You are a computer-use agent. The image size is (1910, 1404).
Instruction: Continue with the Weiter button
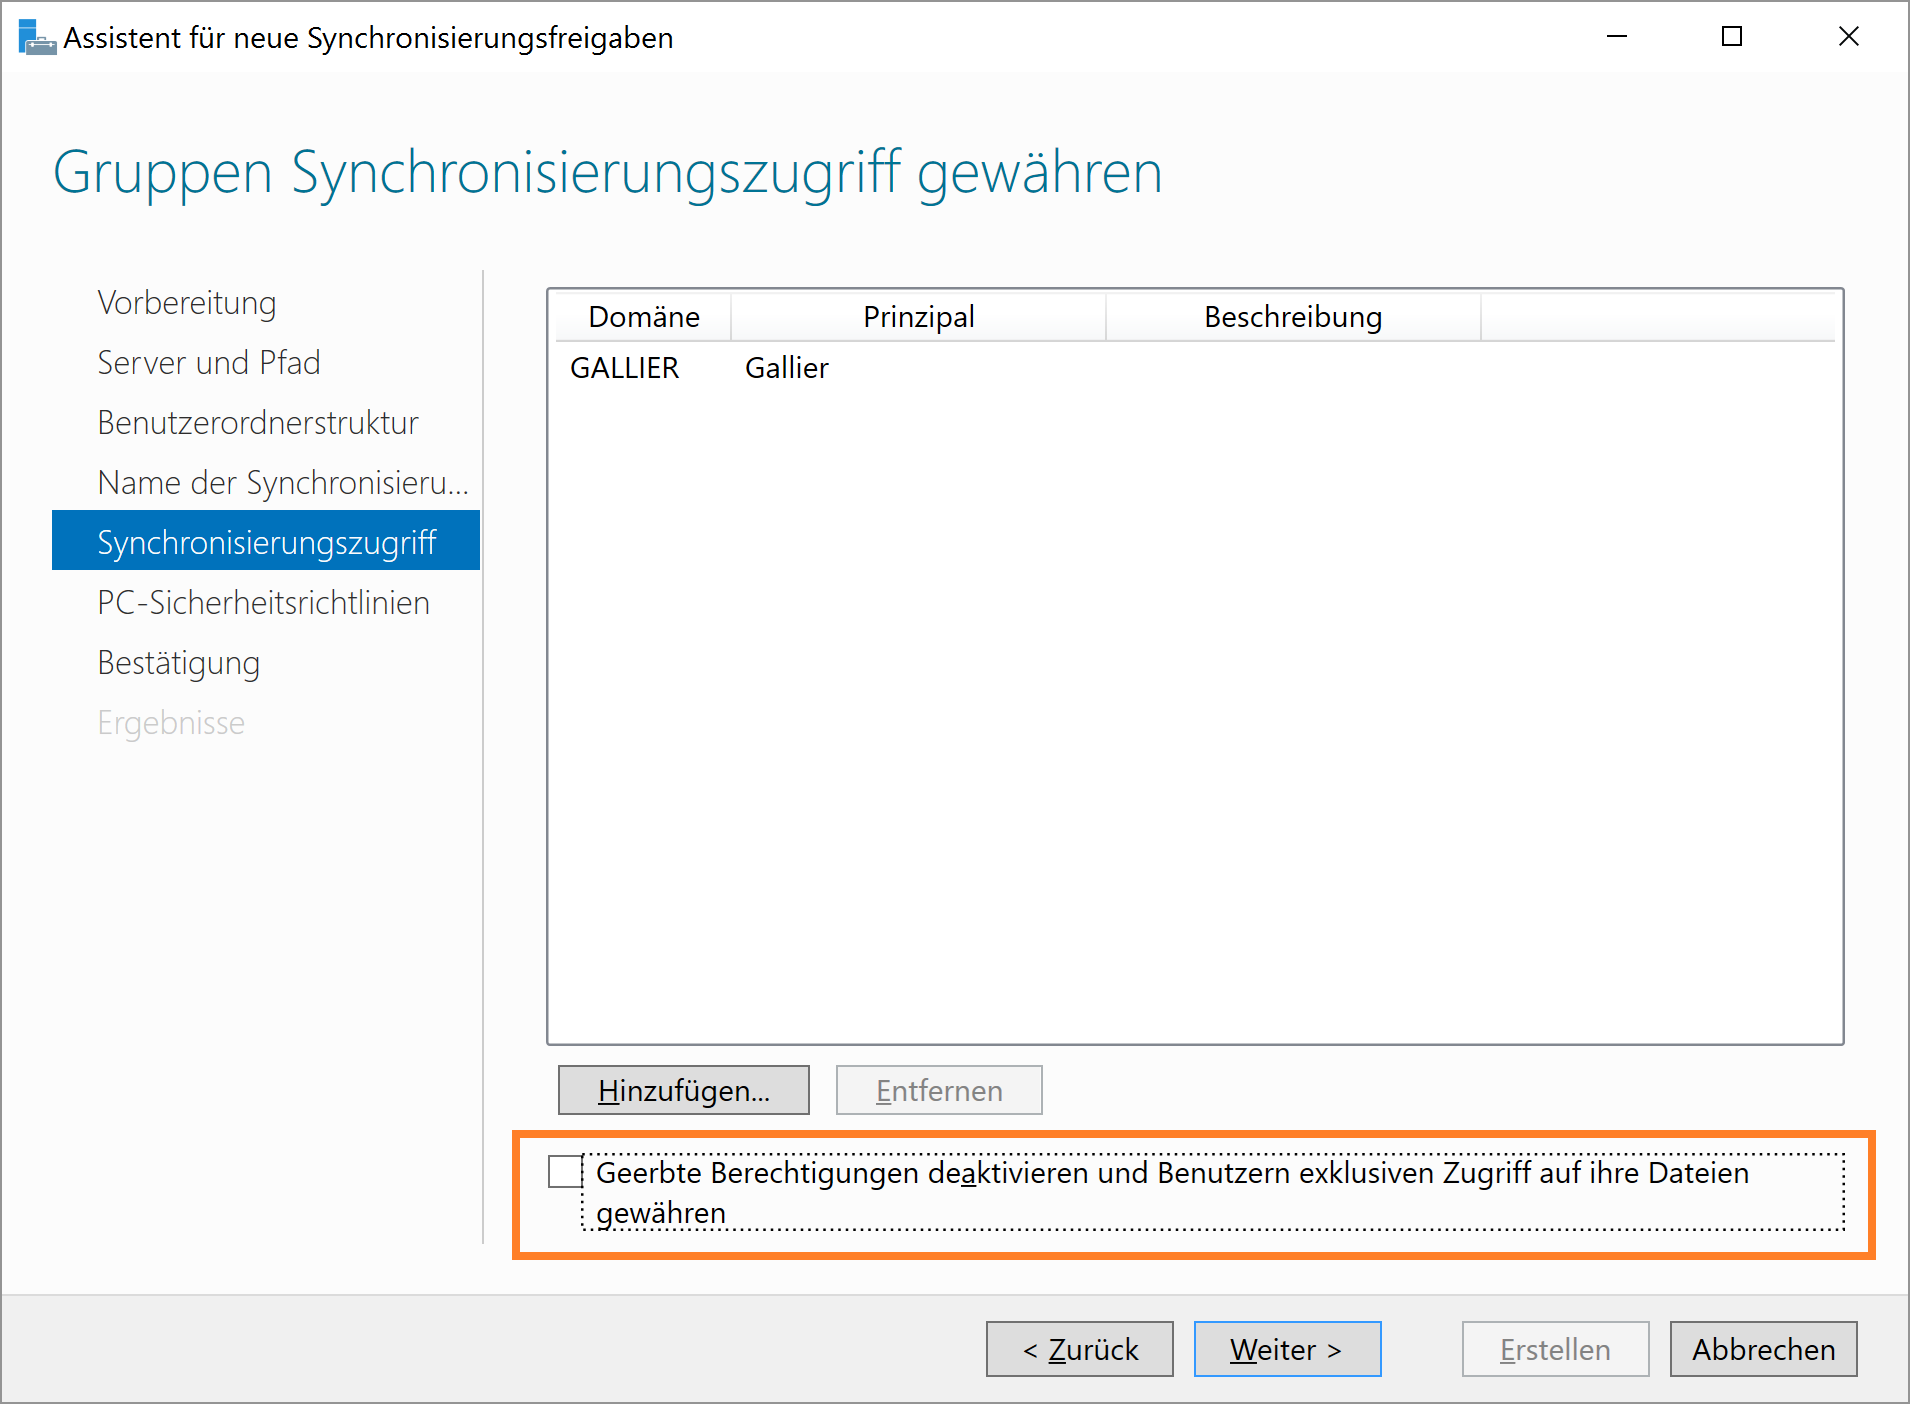[1288, 1349]
